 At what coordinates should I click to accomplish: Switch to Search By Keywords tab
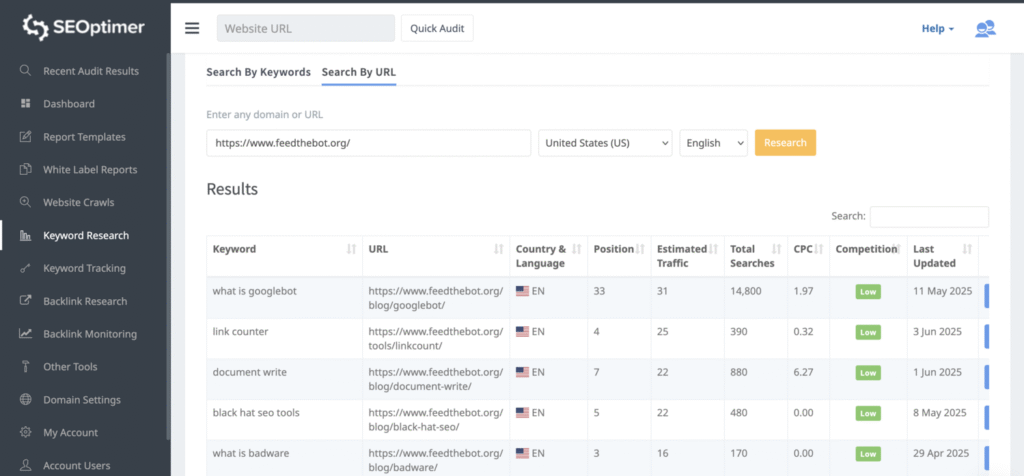click(x=259, y=72)
